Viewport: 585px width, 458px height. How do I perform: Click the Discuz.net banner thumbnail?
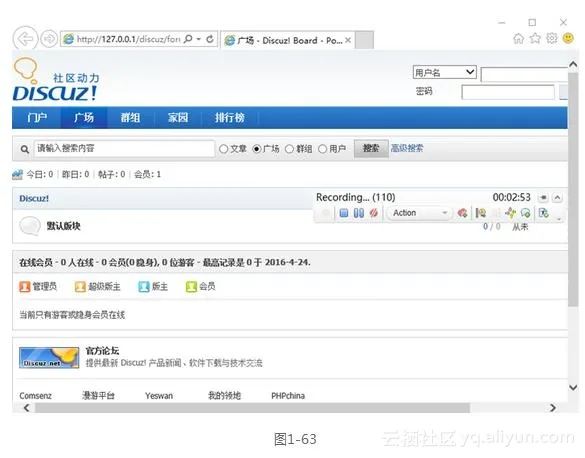tap(49, 358)
